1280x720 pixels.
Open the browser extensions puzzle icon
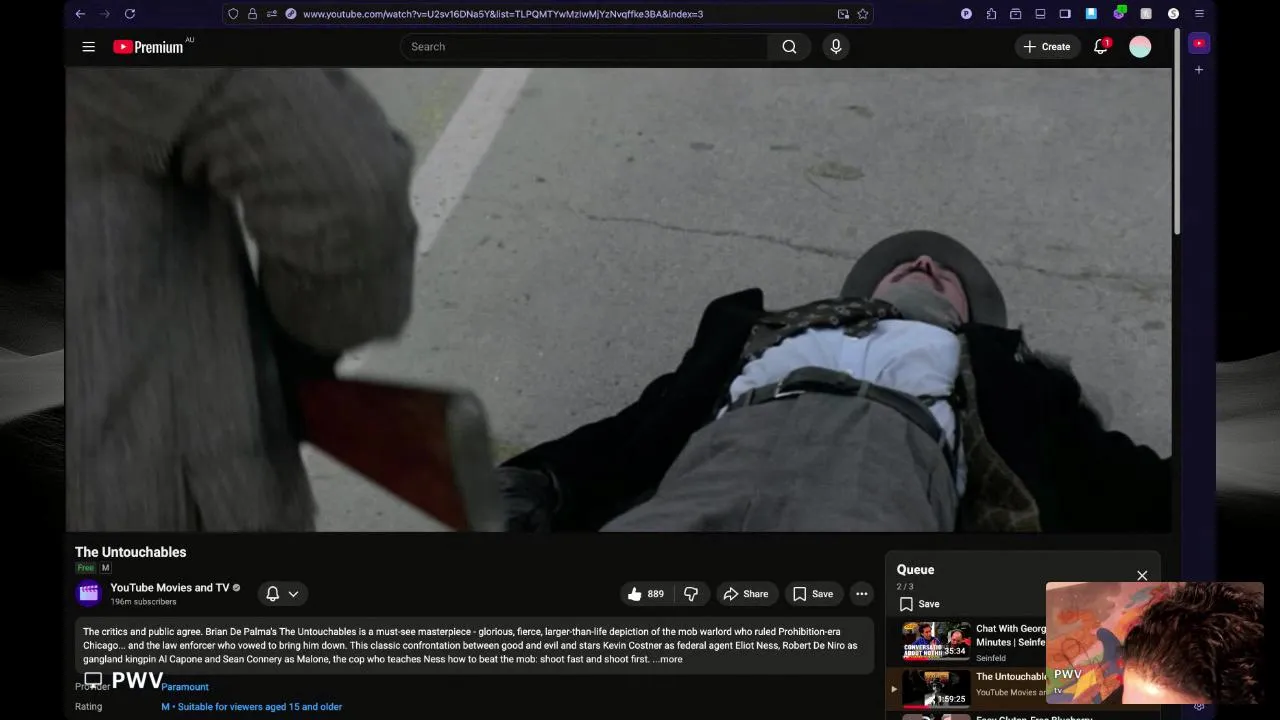coord(991,14)
